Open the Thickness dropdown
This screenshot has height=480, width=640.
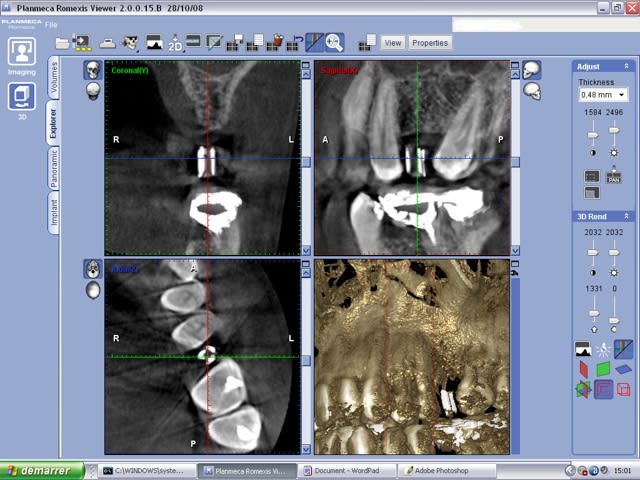pyautogui.click(x=603, y=95)
